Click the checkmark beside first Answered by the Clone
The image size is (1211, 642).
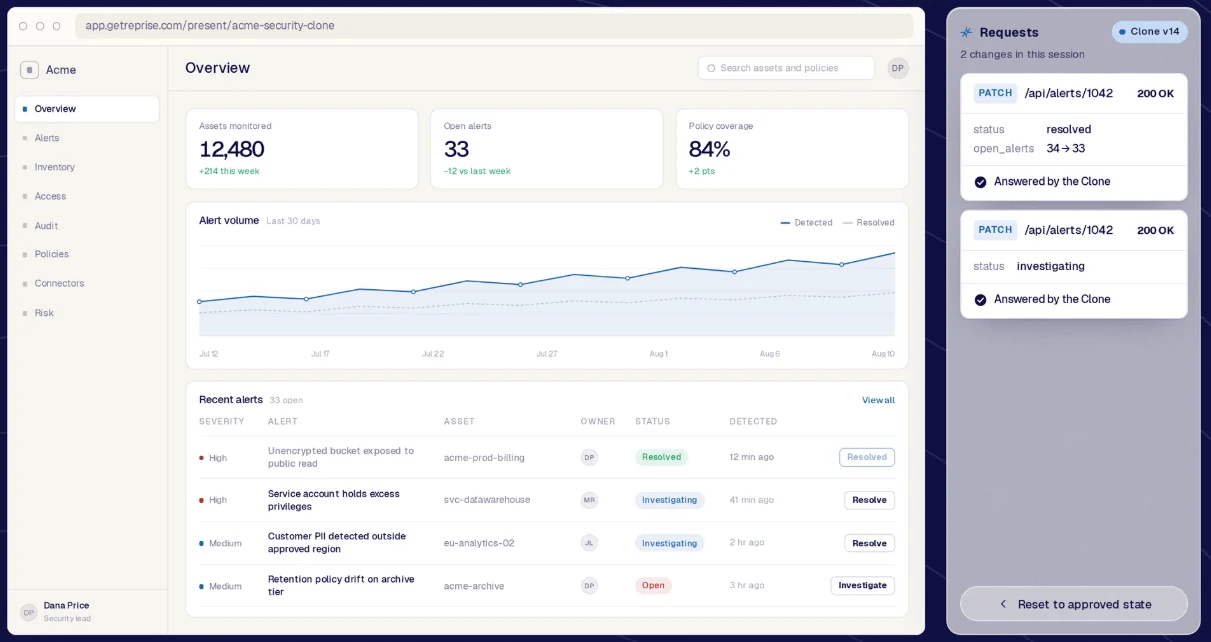point(980,182)
